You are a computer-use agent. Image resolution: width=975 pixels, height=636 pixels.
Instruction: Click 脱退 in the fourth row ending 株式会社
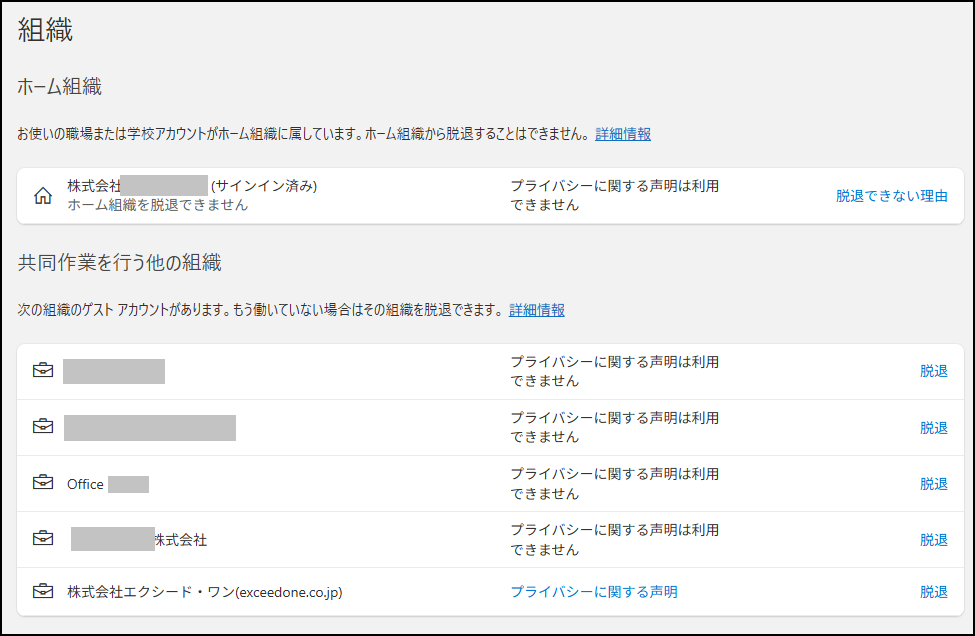(x=933, y=539)
